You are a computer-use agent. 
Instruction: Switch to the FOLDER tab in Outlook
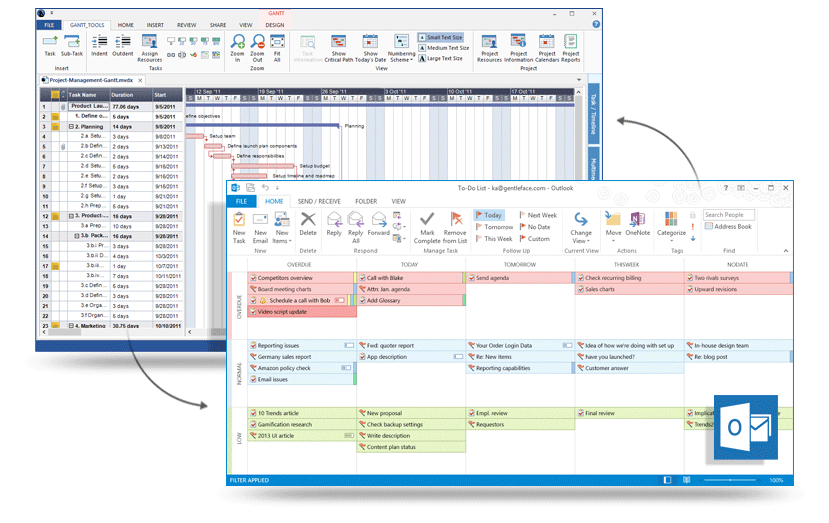[366, 201]
